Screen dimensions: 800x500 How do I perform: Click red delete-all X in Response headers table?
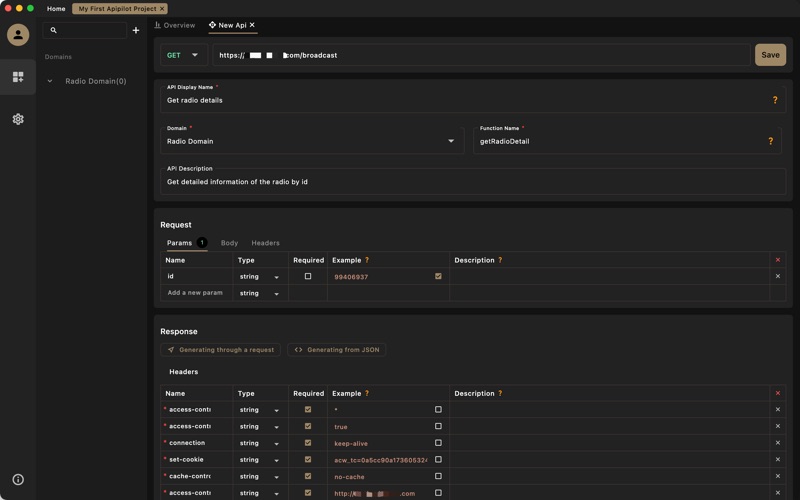pyautogui.click(x=778, y=393)
